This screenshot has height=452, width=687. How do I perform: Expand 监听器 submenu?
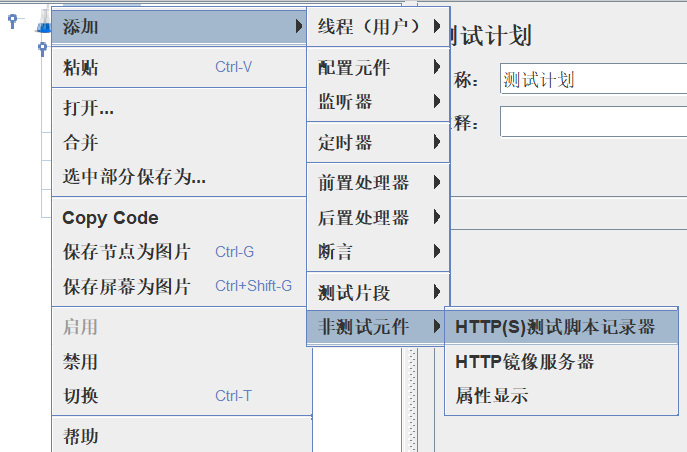(378, 102)
